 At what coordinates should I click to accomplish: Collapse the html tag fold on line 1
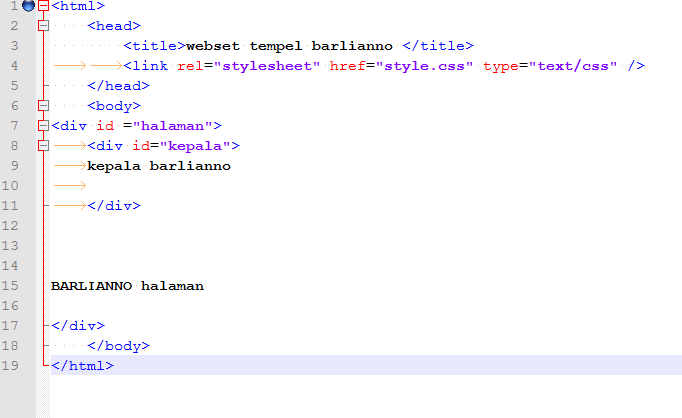[x=43, y=6]
